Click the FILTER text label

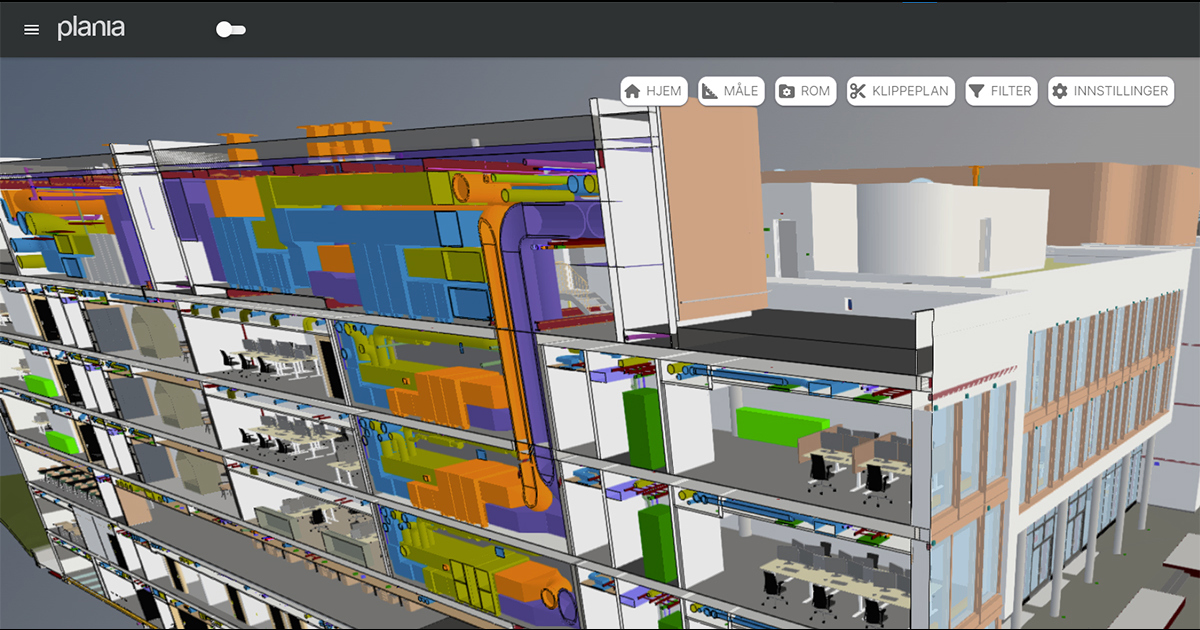pos(1010,91)
